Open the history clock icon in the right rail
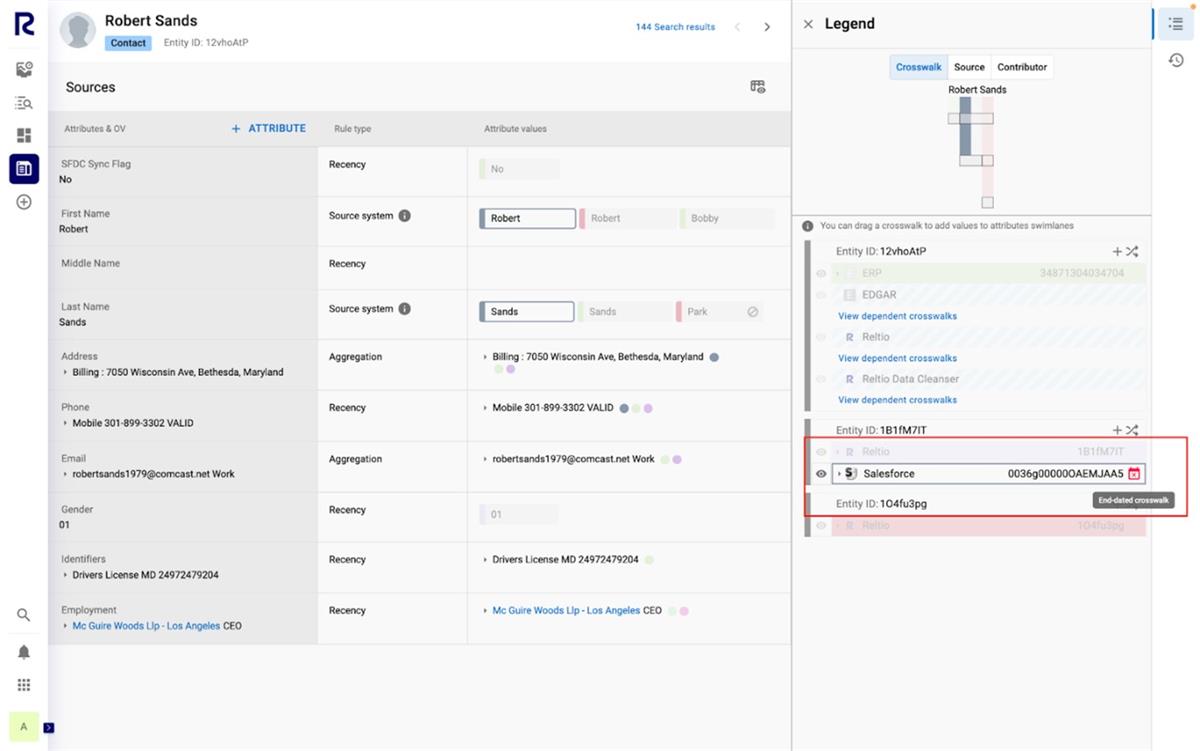Viewport: 1200px width, 751px height. tap(1175, 60)
